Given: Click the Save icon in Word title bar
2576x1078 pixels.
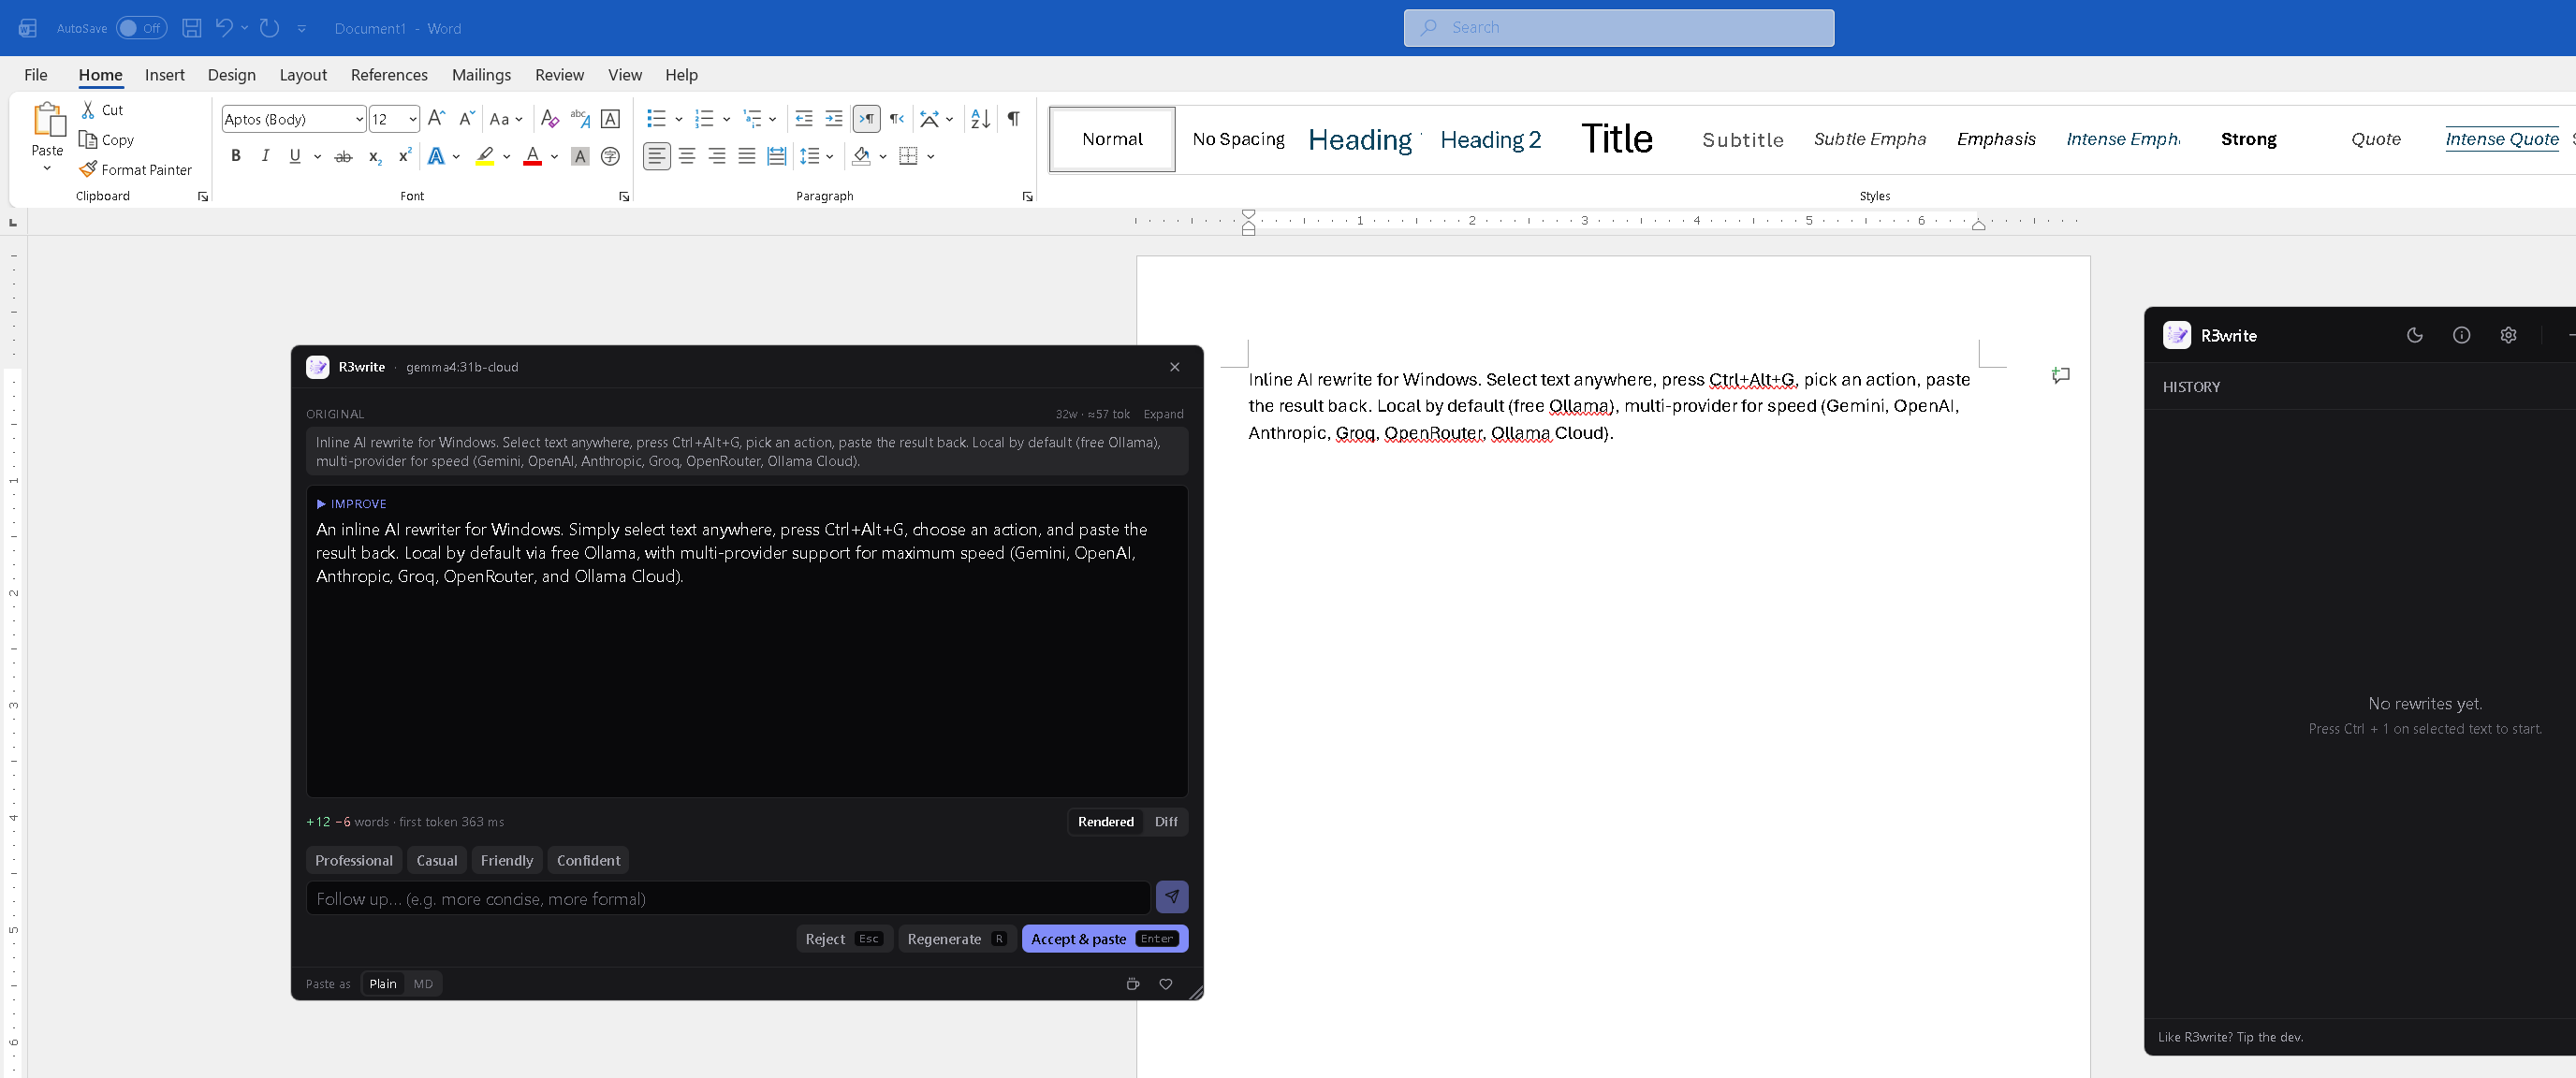Looking at the screenshot, I should tap(192, 28).
